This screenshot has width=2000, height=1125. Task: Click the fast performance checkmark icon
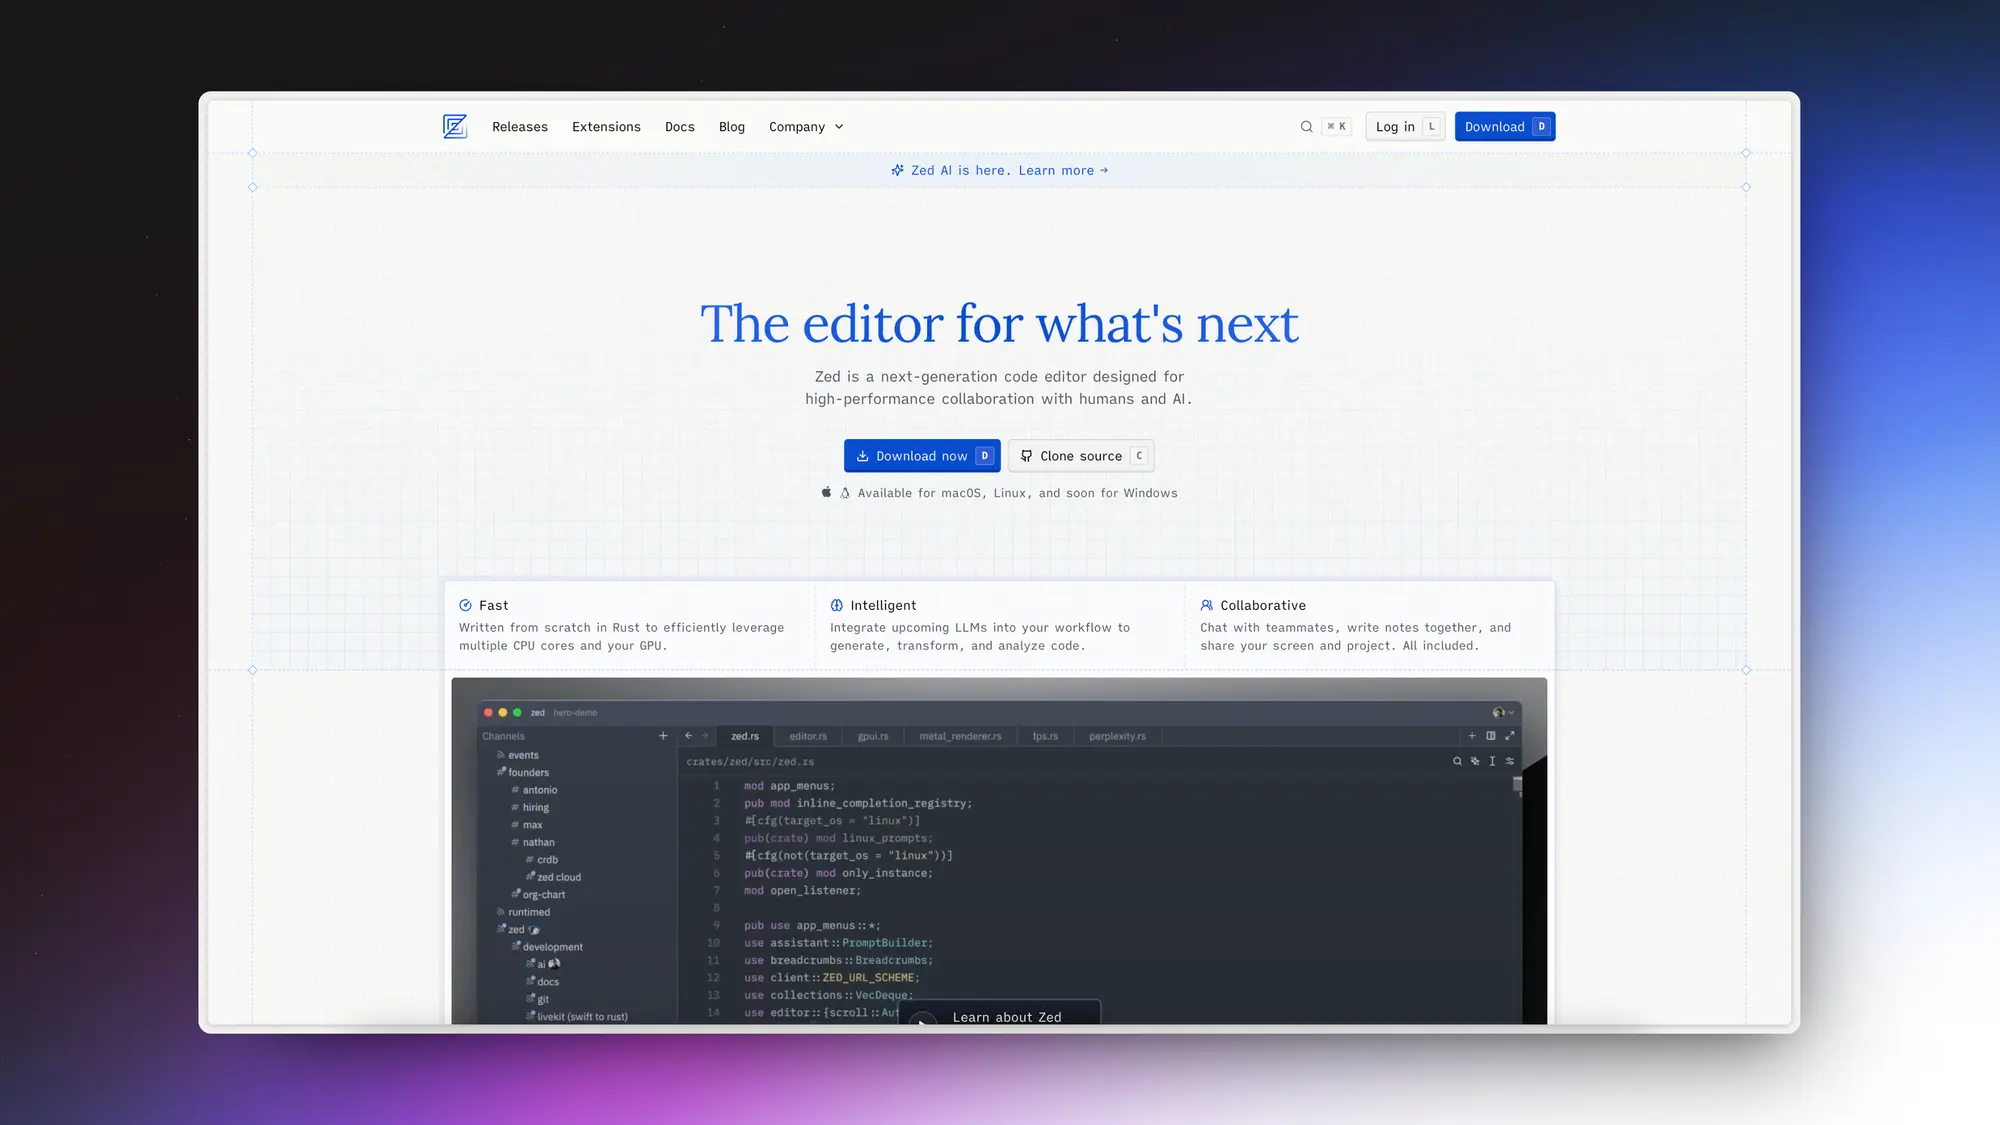coord(466,604)
